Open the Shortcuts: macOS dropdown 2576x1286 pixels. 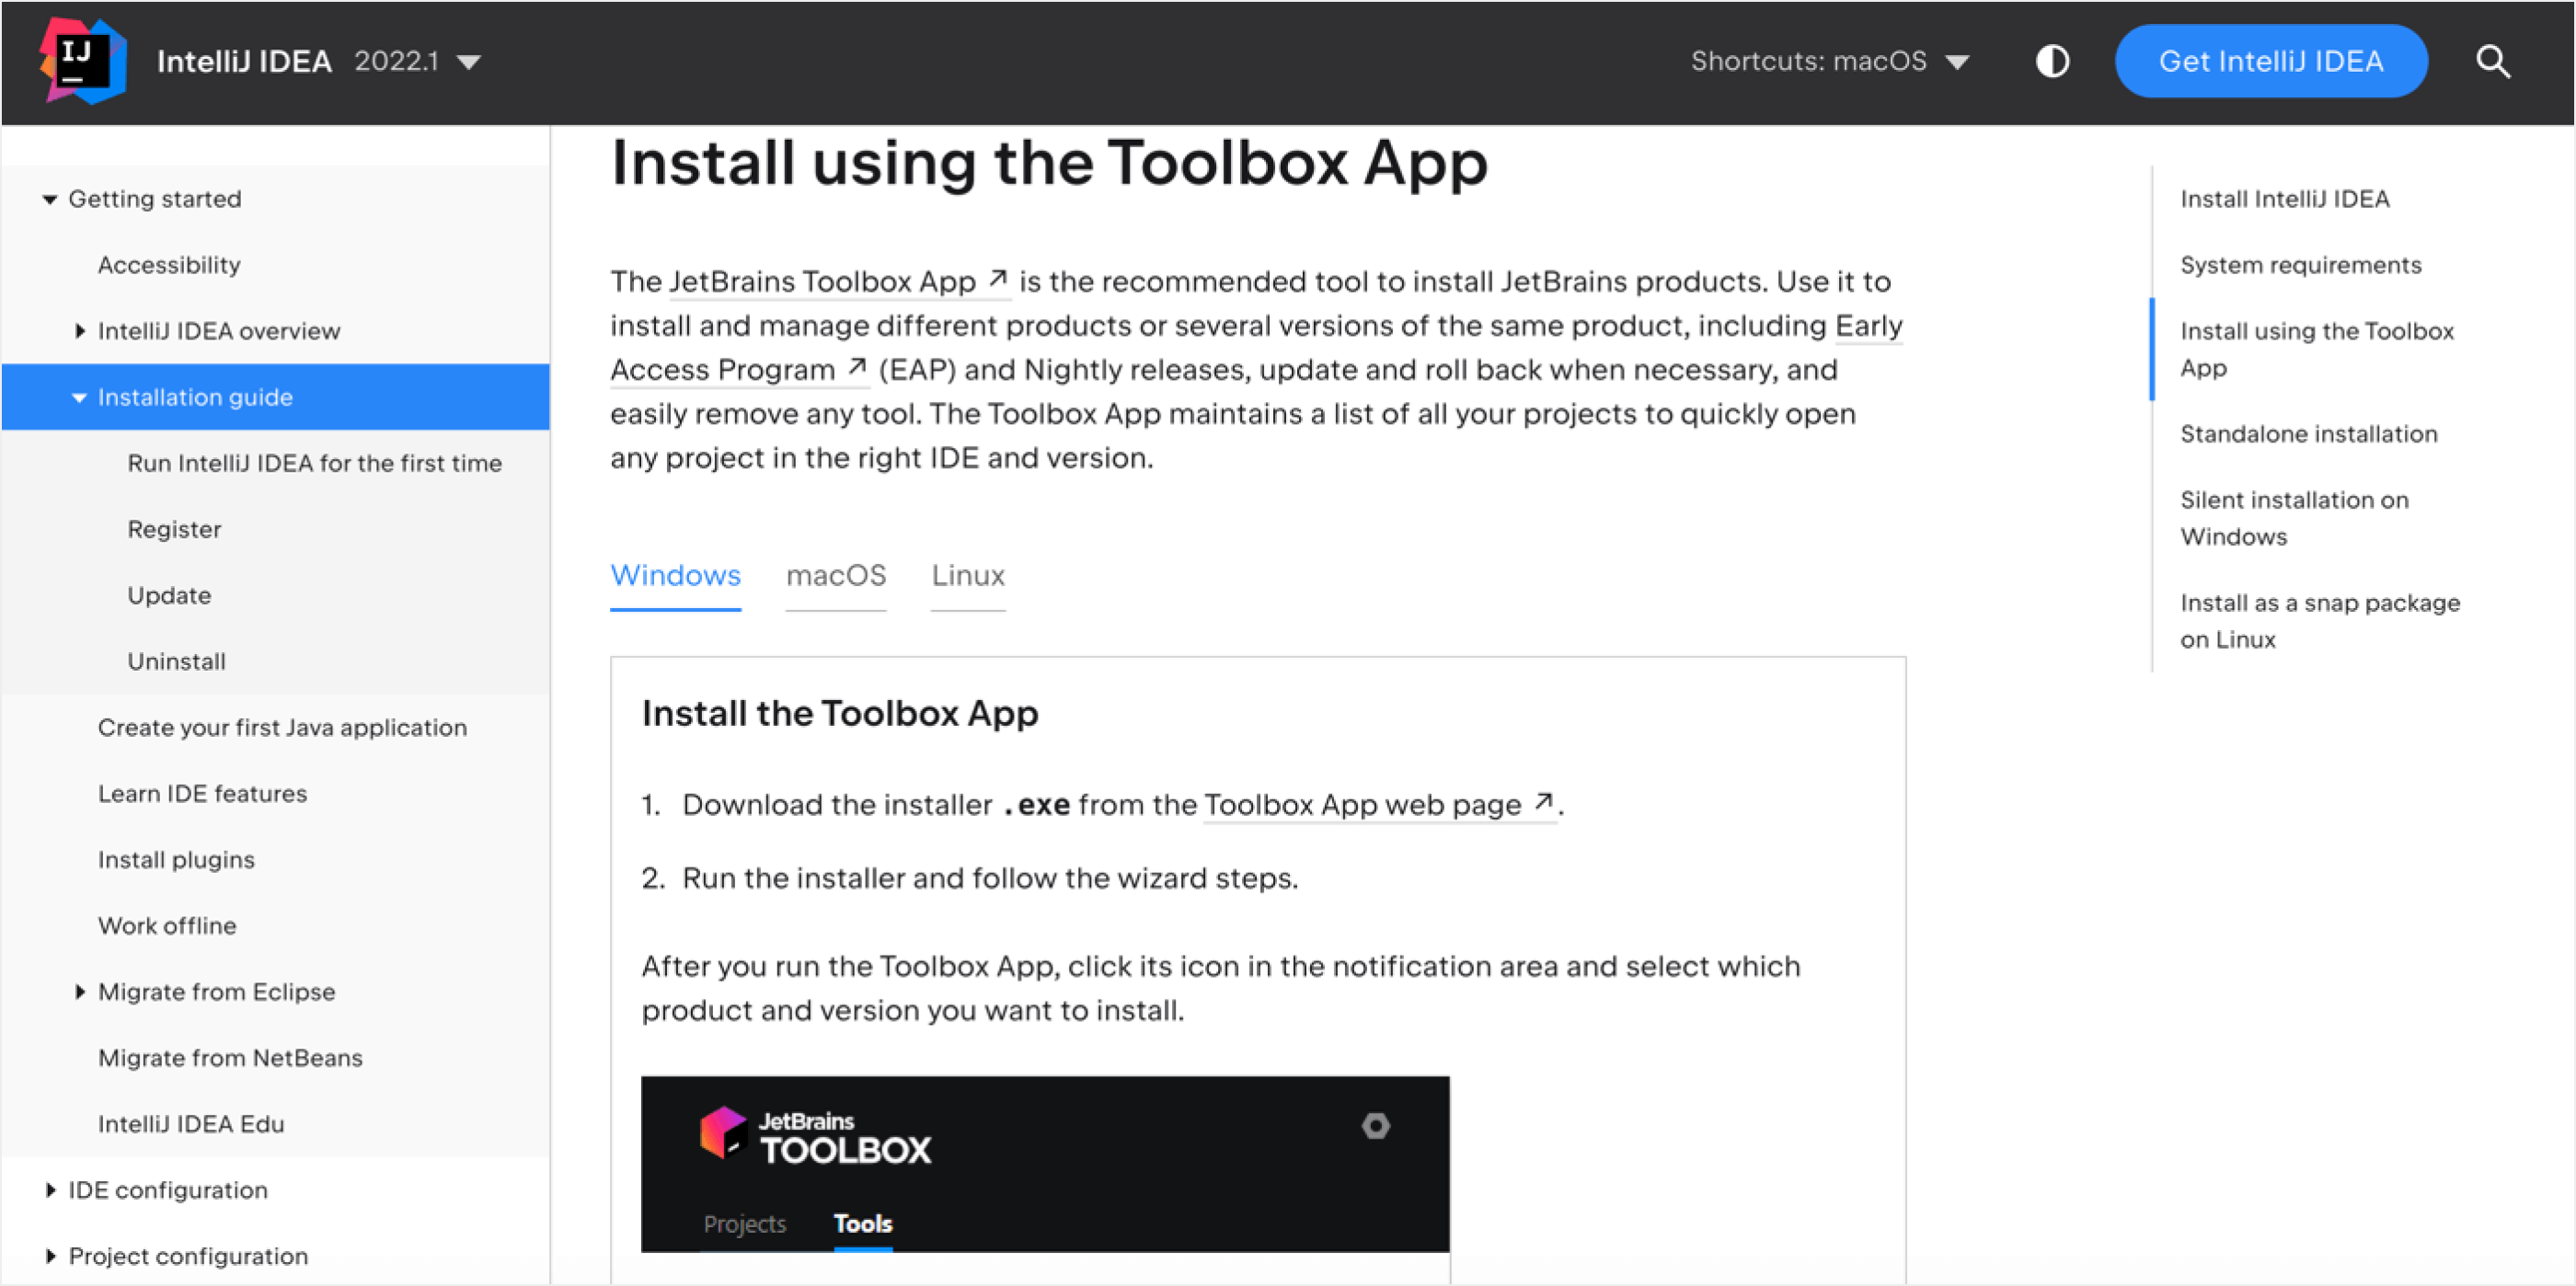pyautogui.click(x=1830, y=62)
